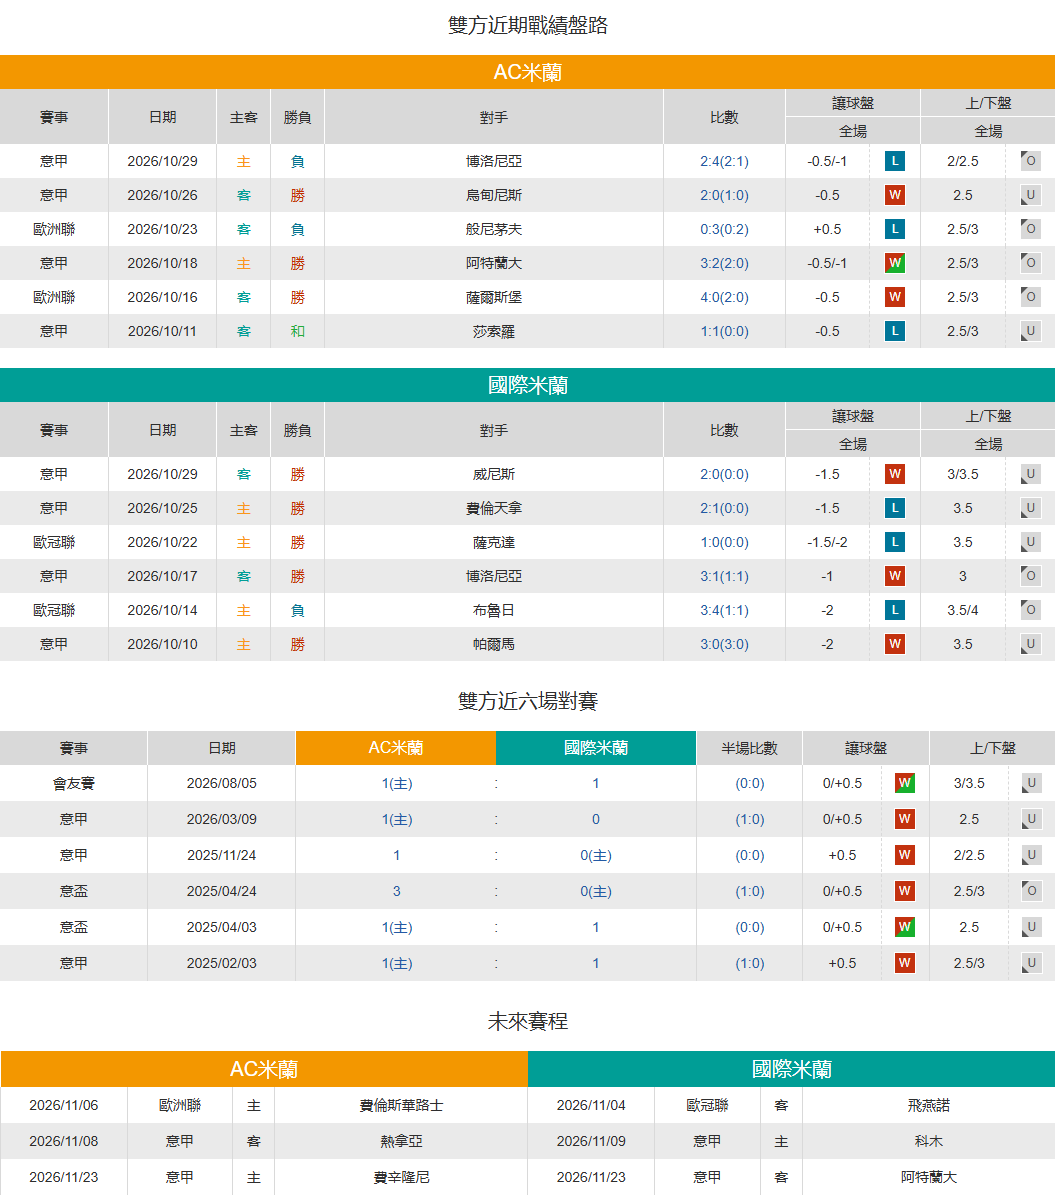
Task: Click the 費倫斯華路士 upcoming fixture
Action: [x=401, y=1105]
